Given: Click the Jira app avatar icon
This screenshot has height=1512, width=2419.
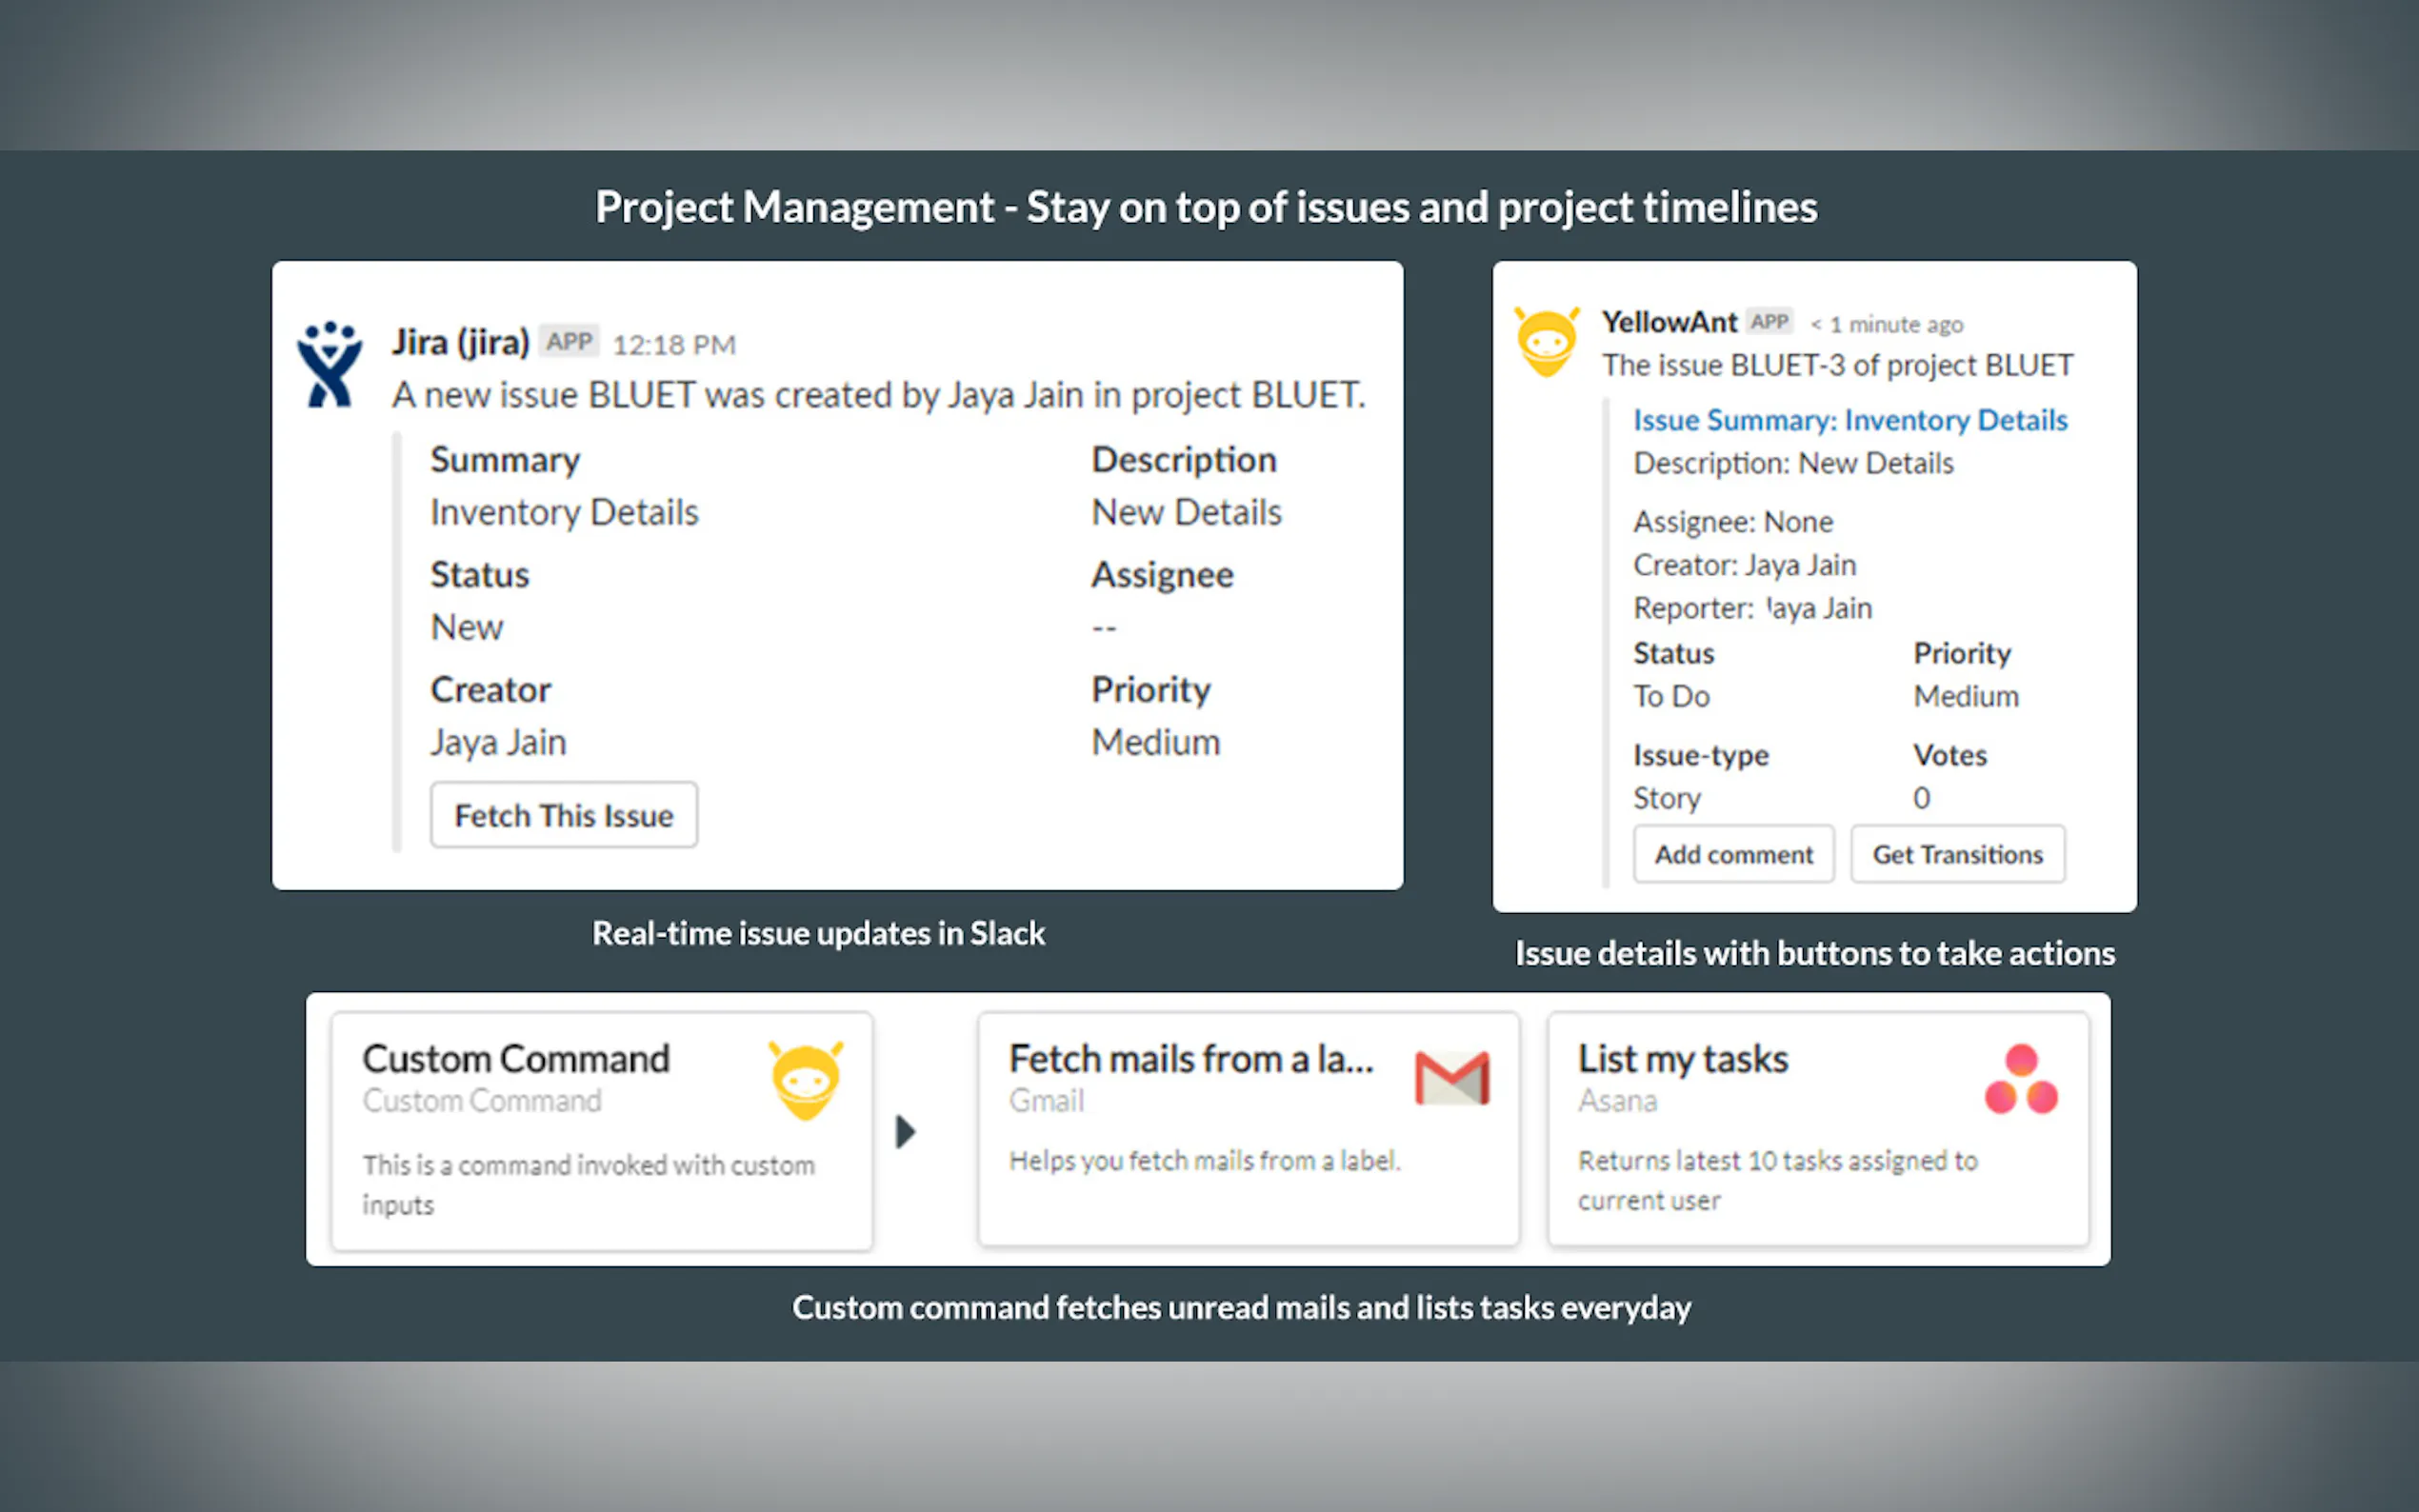Looking at the screenshot, I should [329, 365].
